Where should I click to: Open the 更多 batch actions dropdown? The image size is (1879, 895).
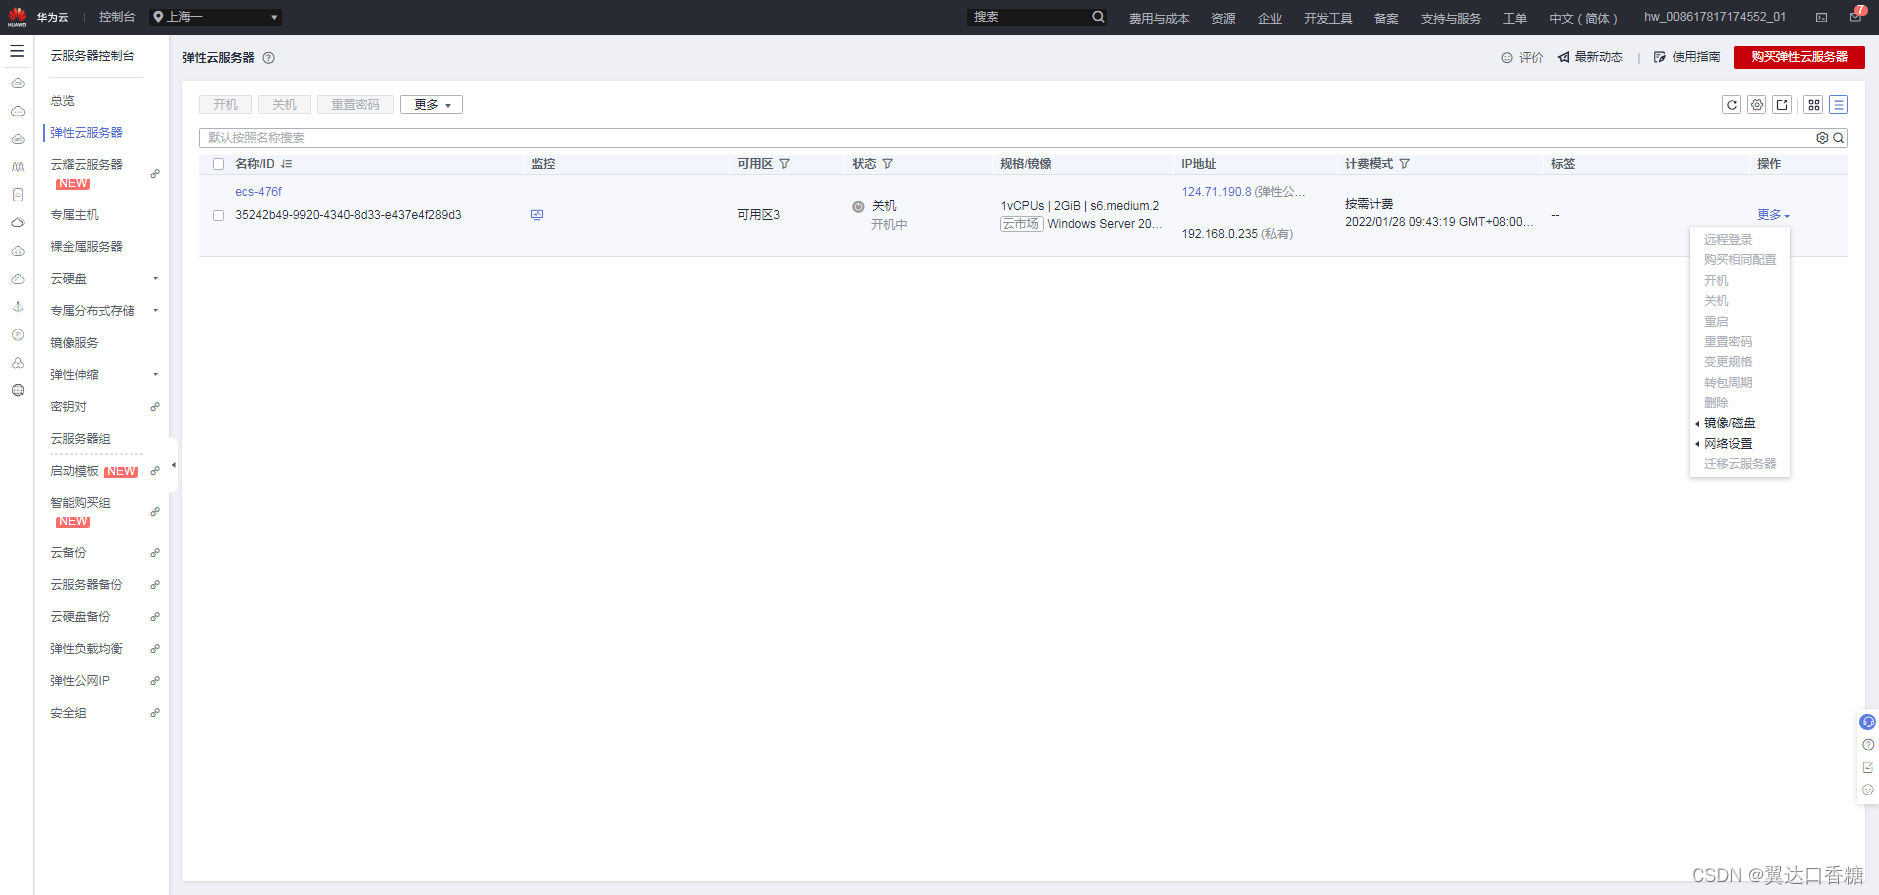[x=431, y=105]
